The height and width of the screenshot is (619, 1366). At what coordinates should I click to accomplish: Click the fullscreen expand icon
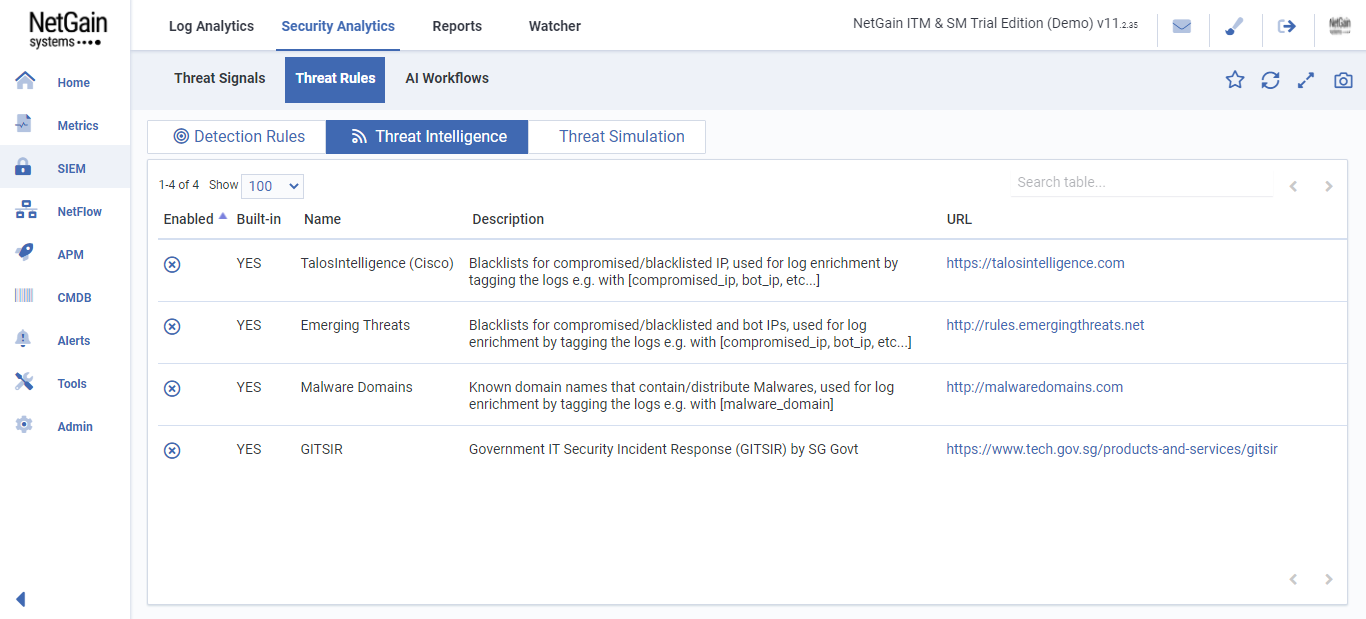pos(1306,80)
